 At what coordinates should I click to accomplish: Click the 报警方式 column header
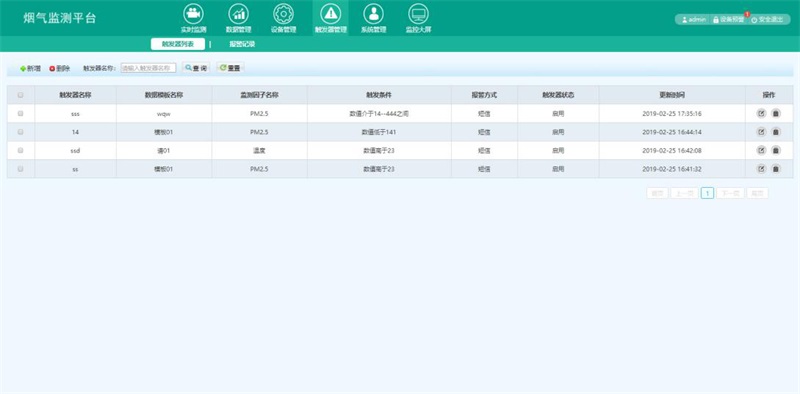click(484, 95)
